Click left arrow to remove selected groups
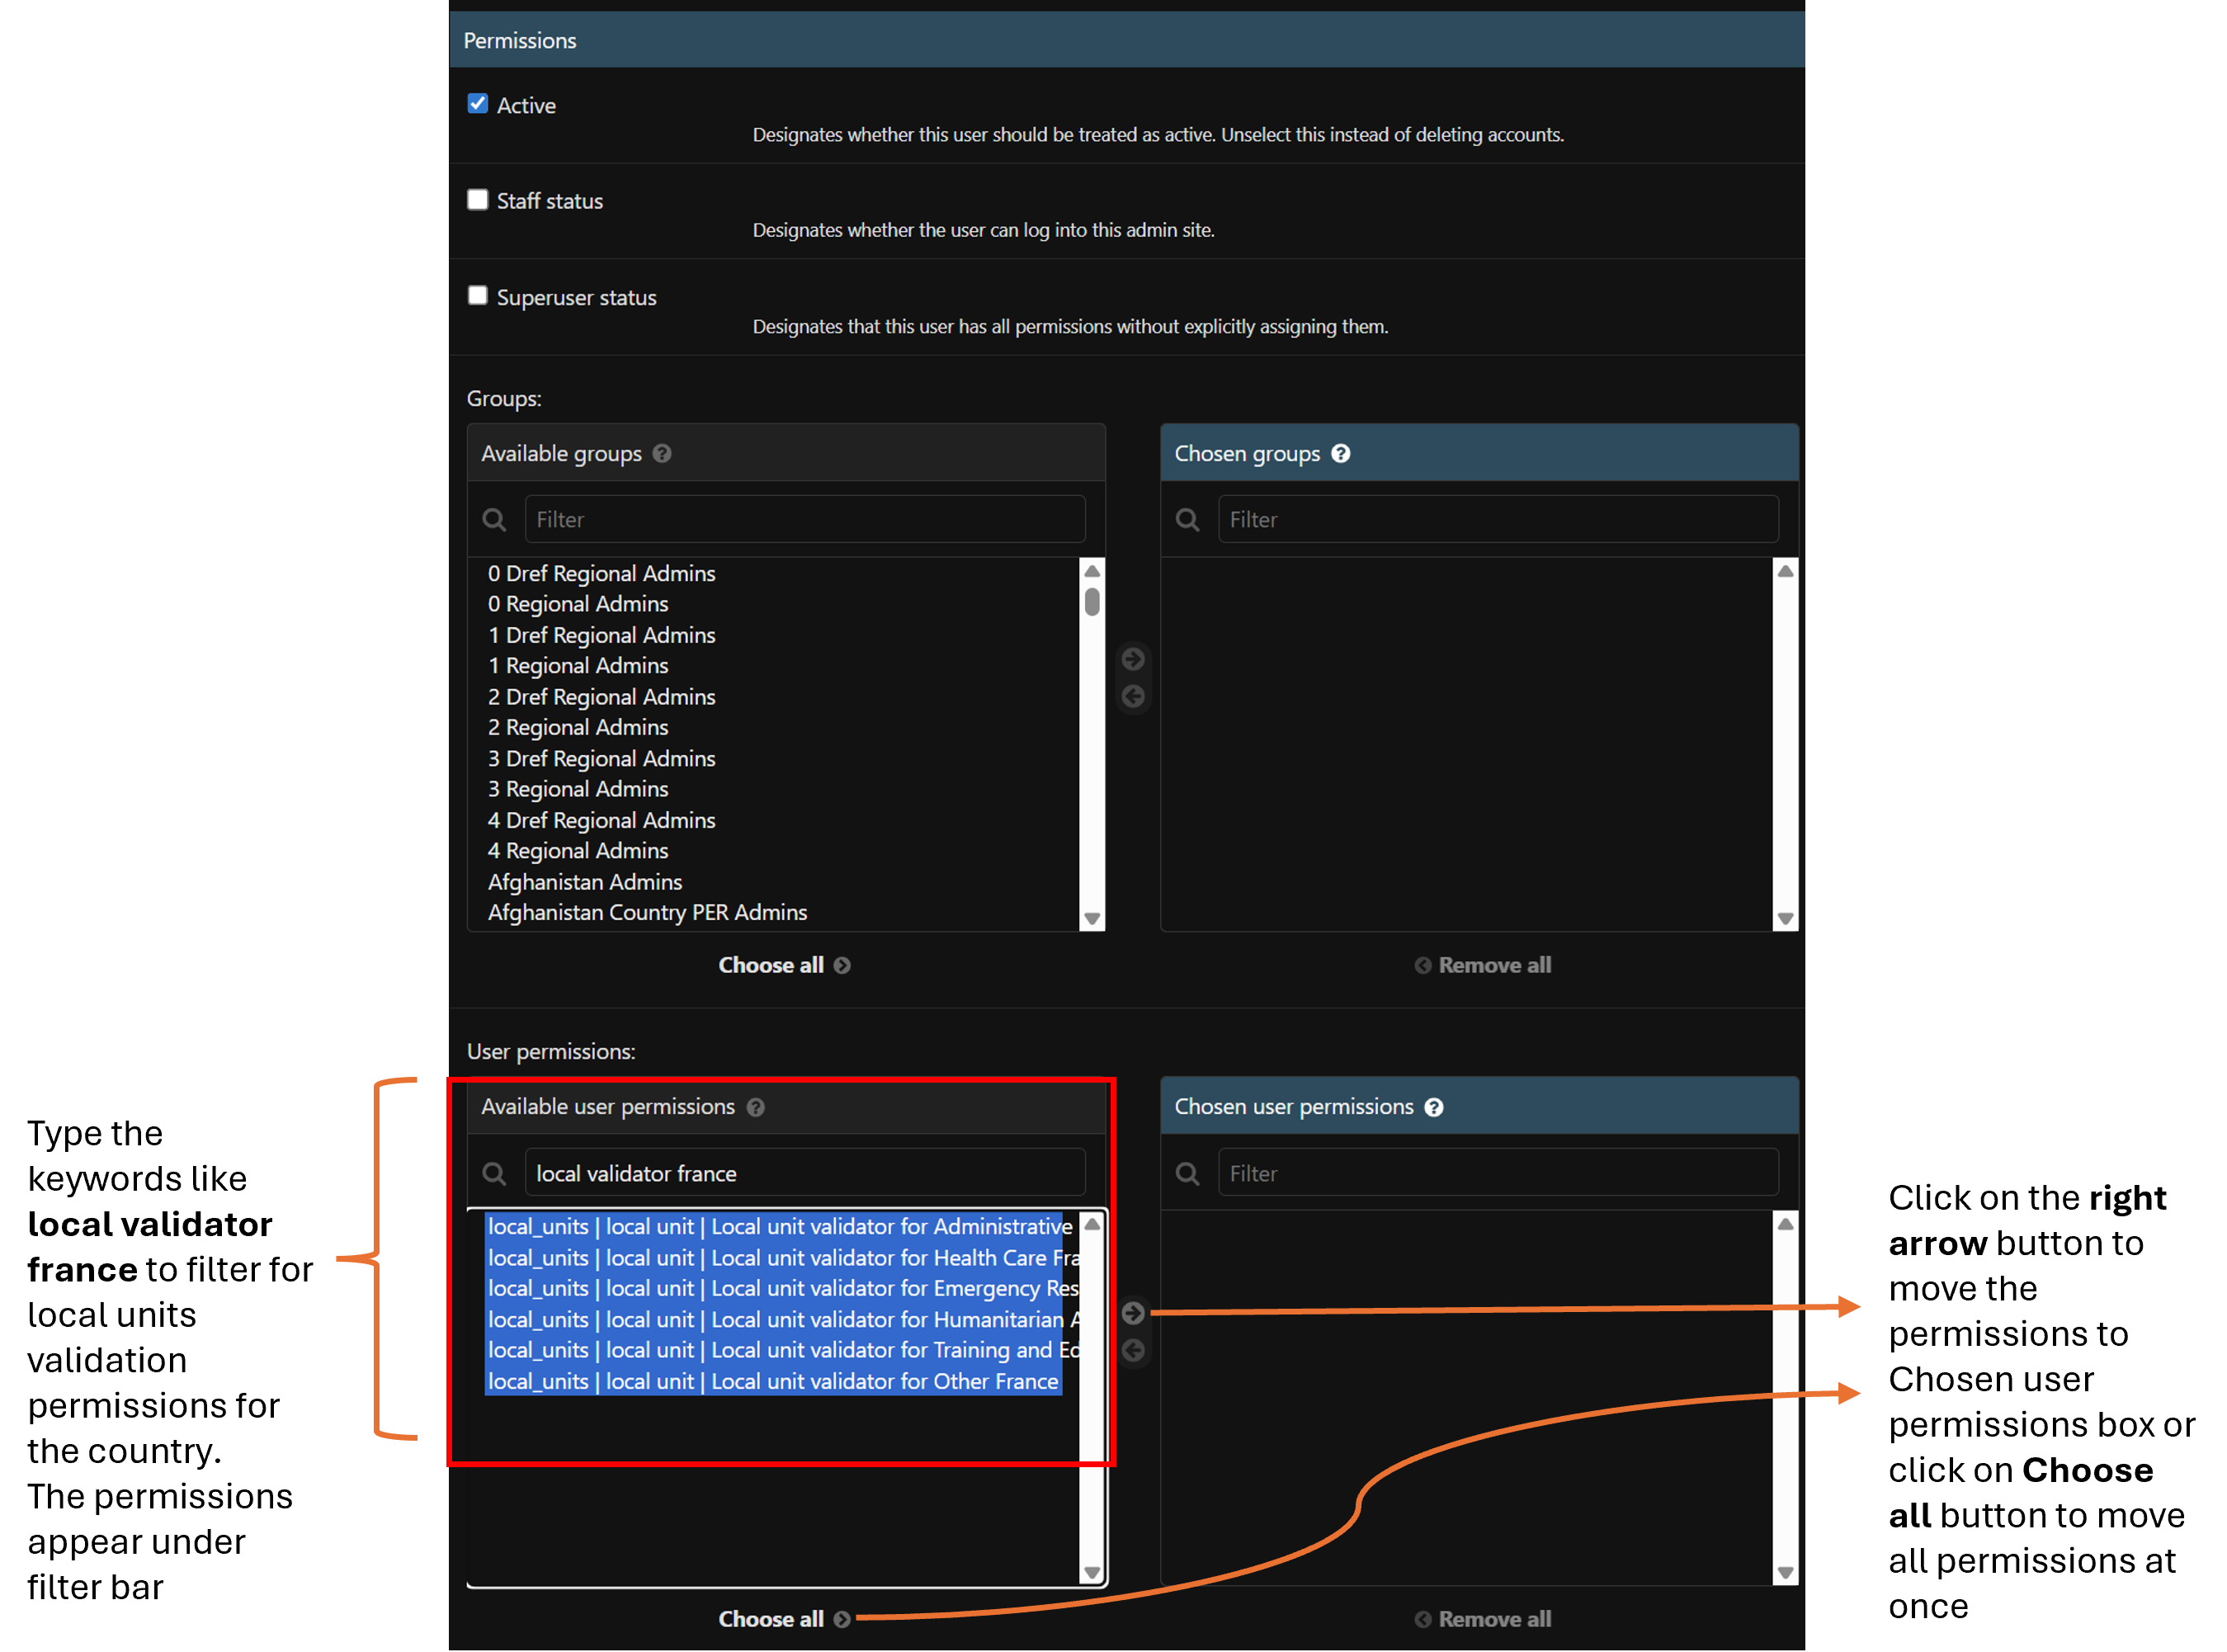 [x=1133, y=696]
